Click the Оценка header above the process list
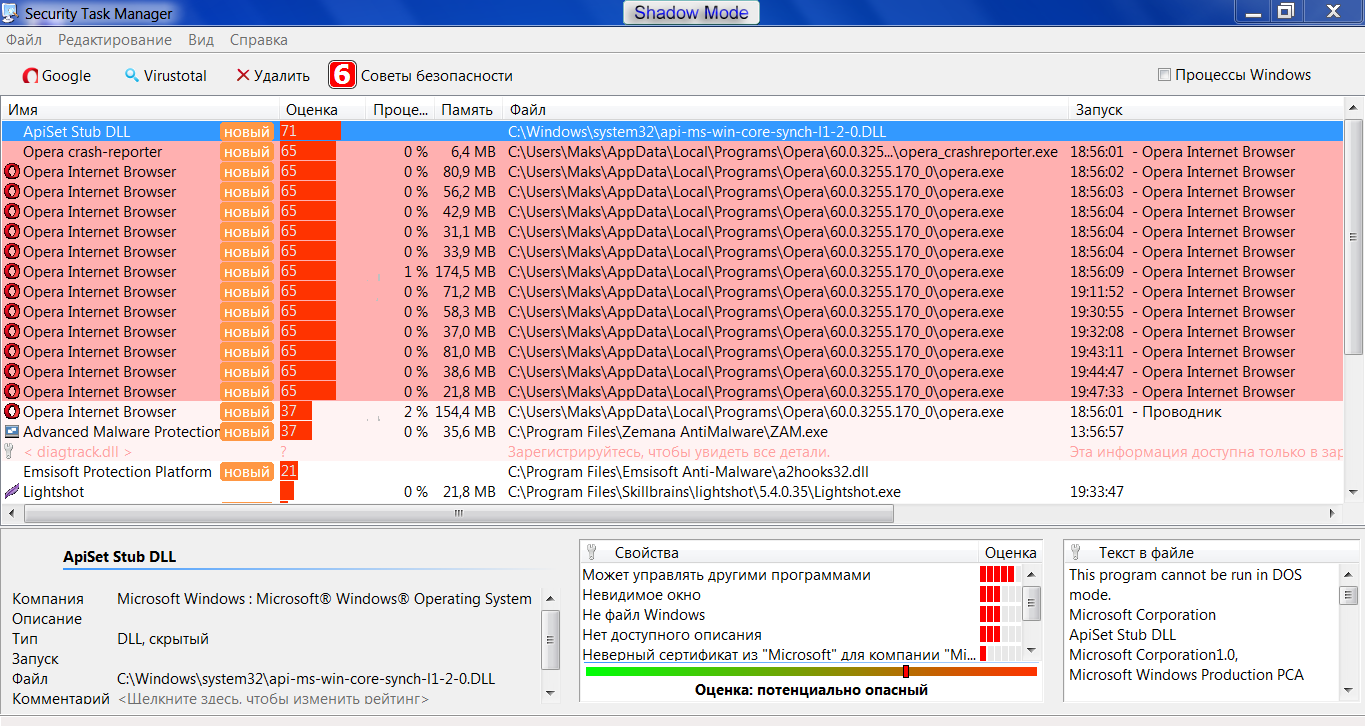The height and width of the screenshot is (726, 1365). click(x=322, y=110)
